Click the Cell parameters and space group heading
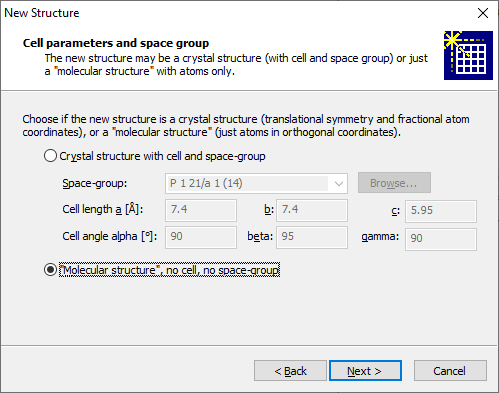499x393 pixels. 116,43
